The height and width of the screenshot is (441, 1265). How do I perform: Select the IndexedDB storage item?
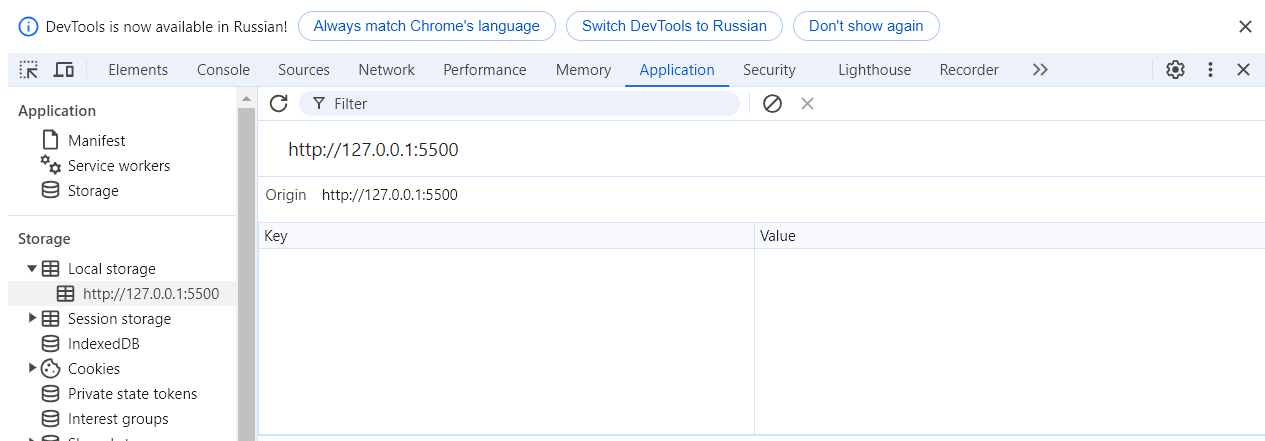103,344
